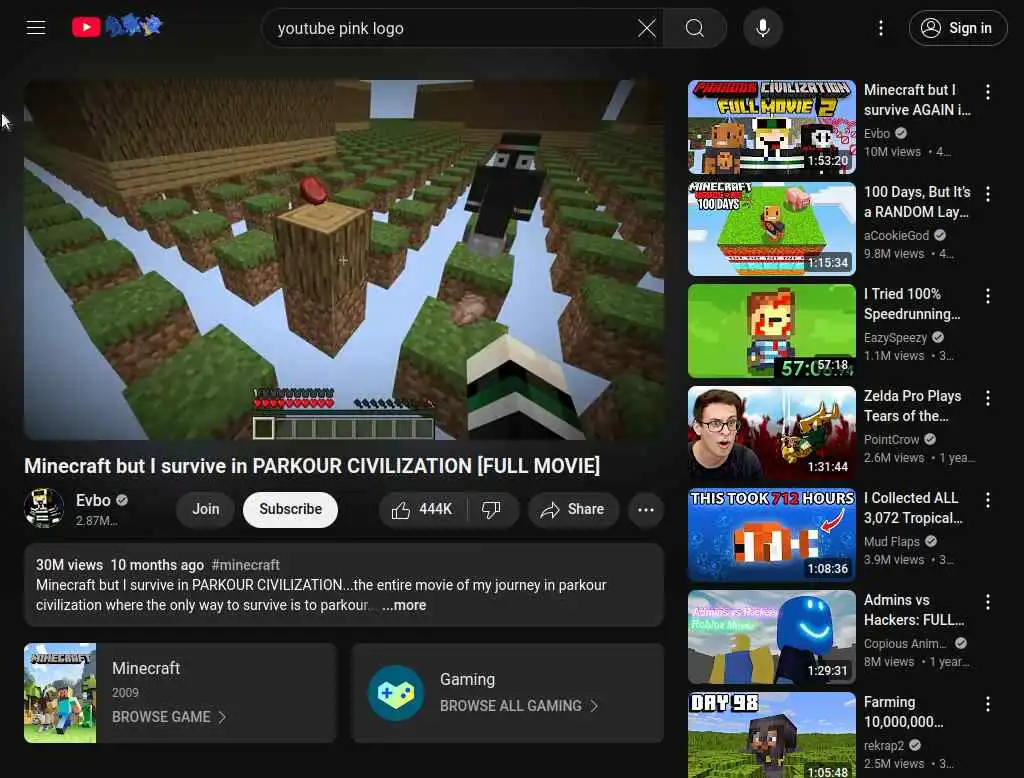Run search with magnifying glass button
The image size is (1024, 778).
(x=694, y=28)
